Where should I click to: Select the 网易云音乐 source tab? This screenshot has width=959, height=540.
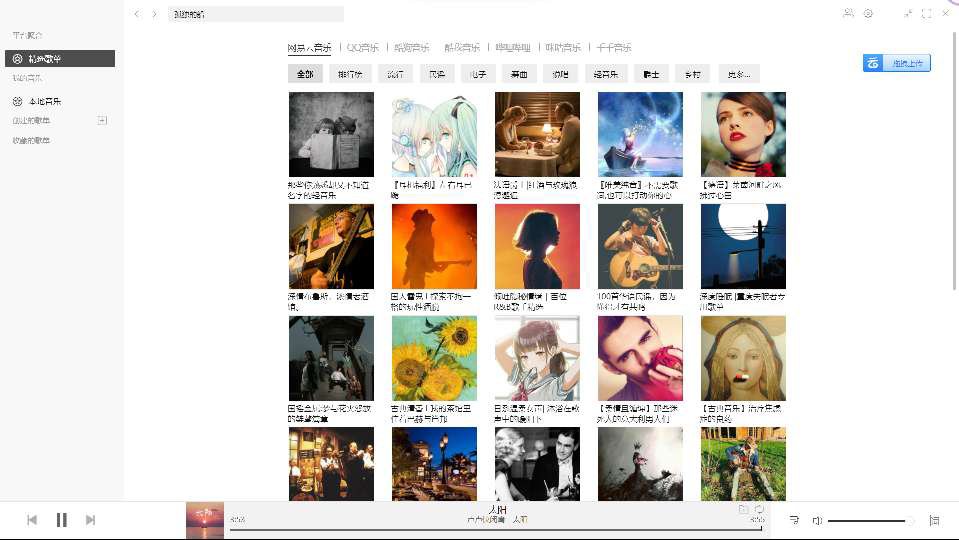point(309,48)
